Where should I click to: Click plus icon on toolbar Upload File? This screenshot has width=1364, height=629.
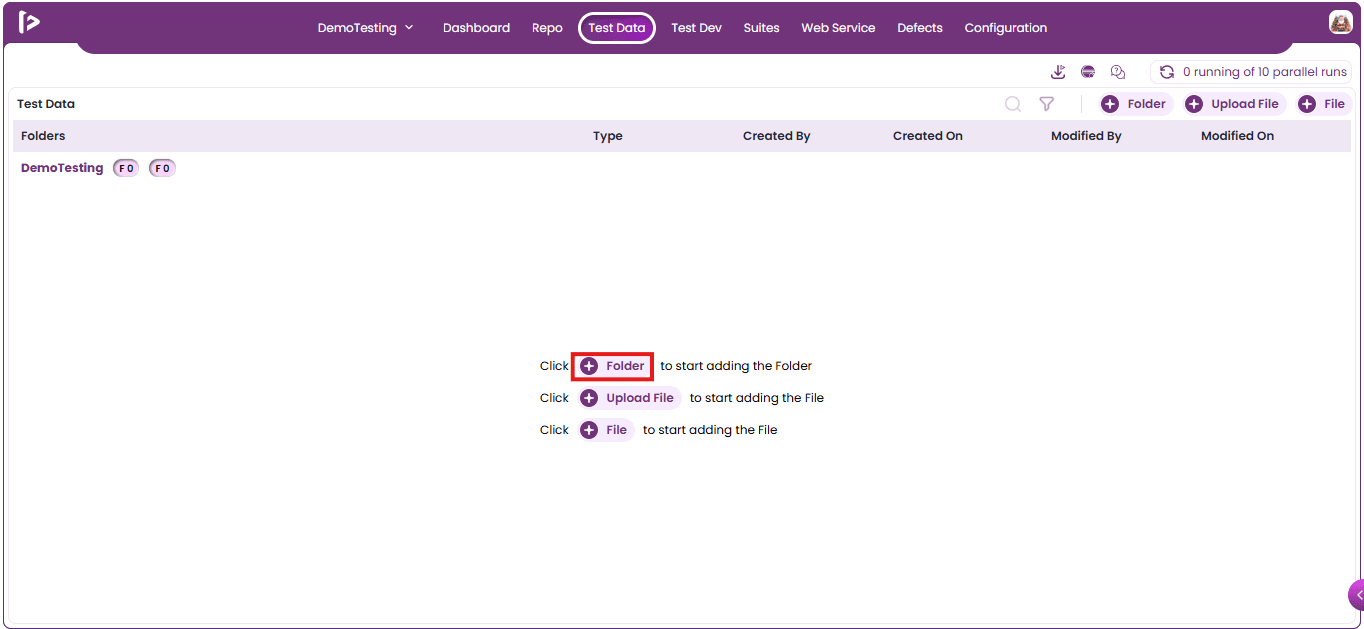pyautogui.click(x=1194, y=104)
